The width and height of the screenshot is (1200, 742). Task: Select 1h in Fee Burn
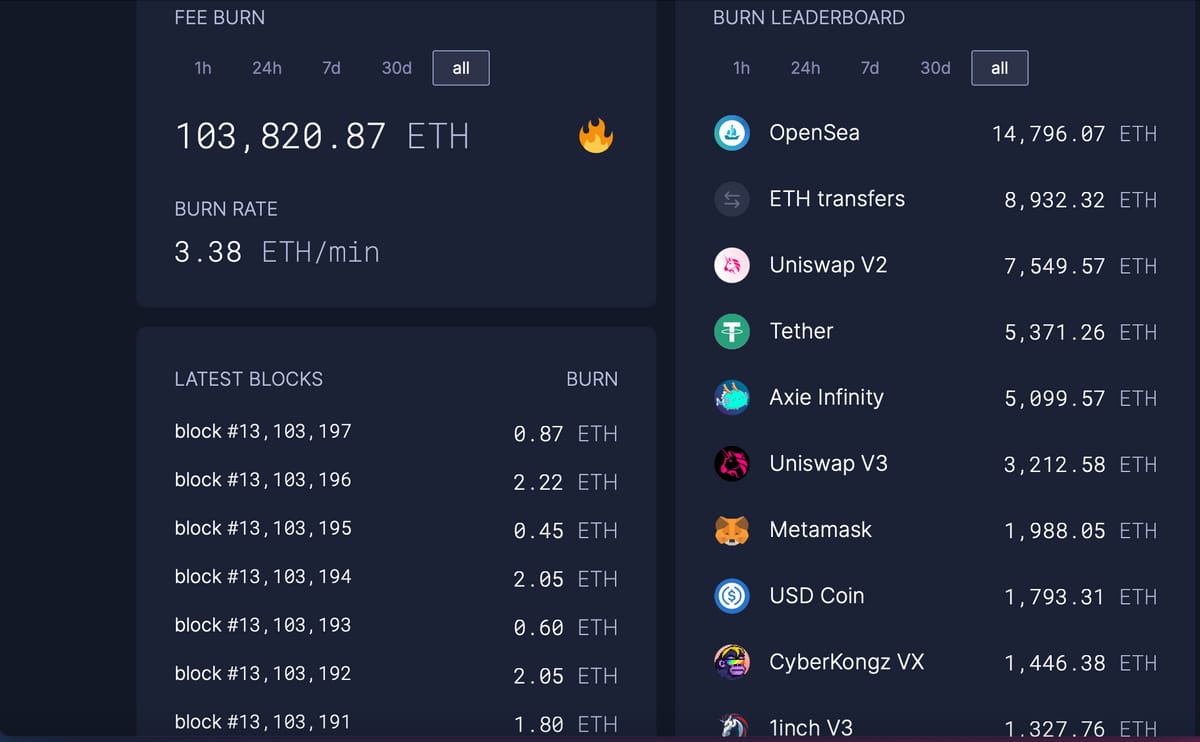click(x=203, y=68)
